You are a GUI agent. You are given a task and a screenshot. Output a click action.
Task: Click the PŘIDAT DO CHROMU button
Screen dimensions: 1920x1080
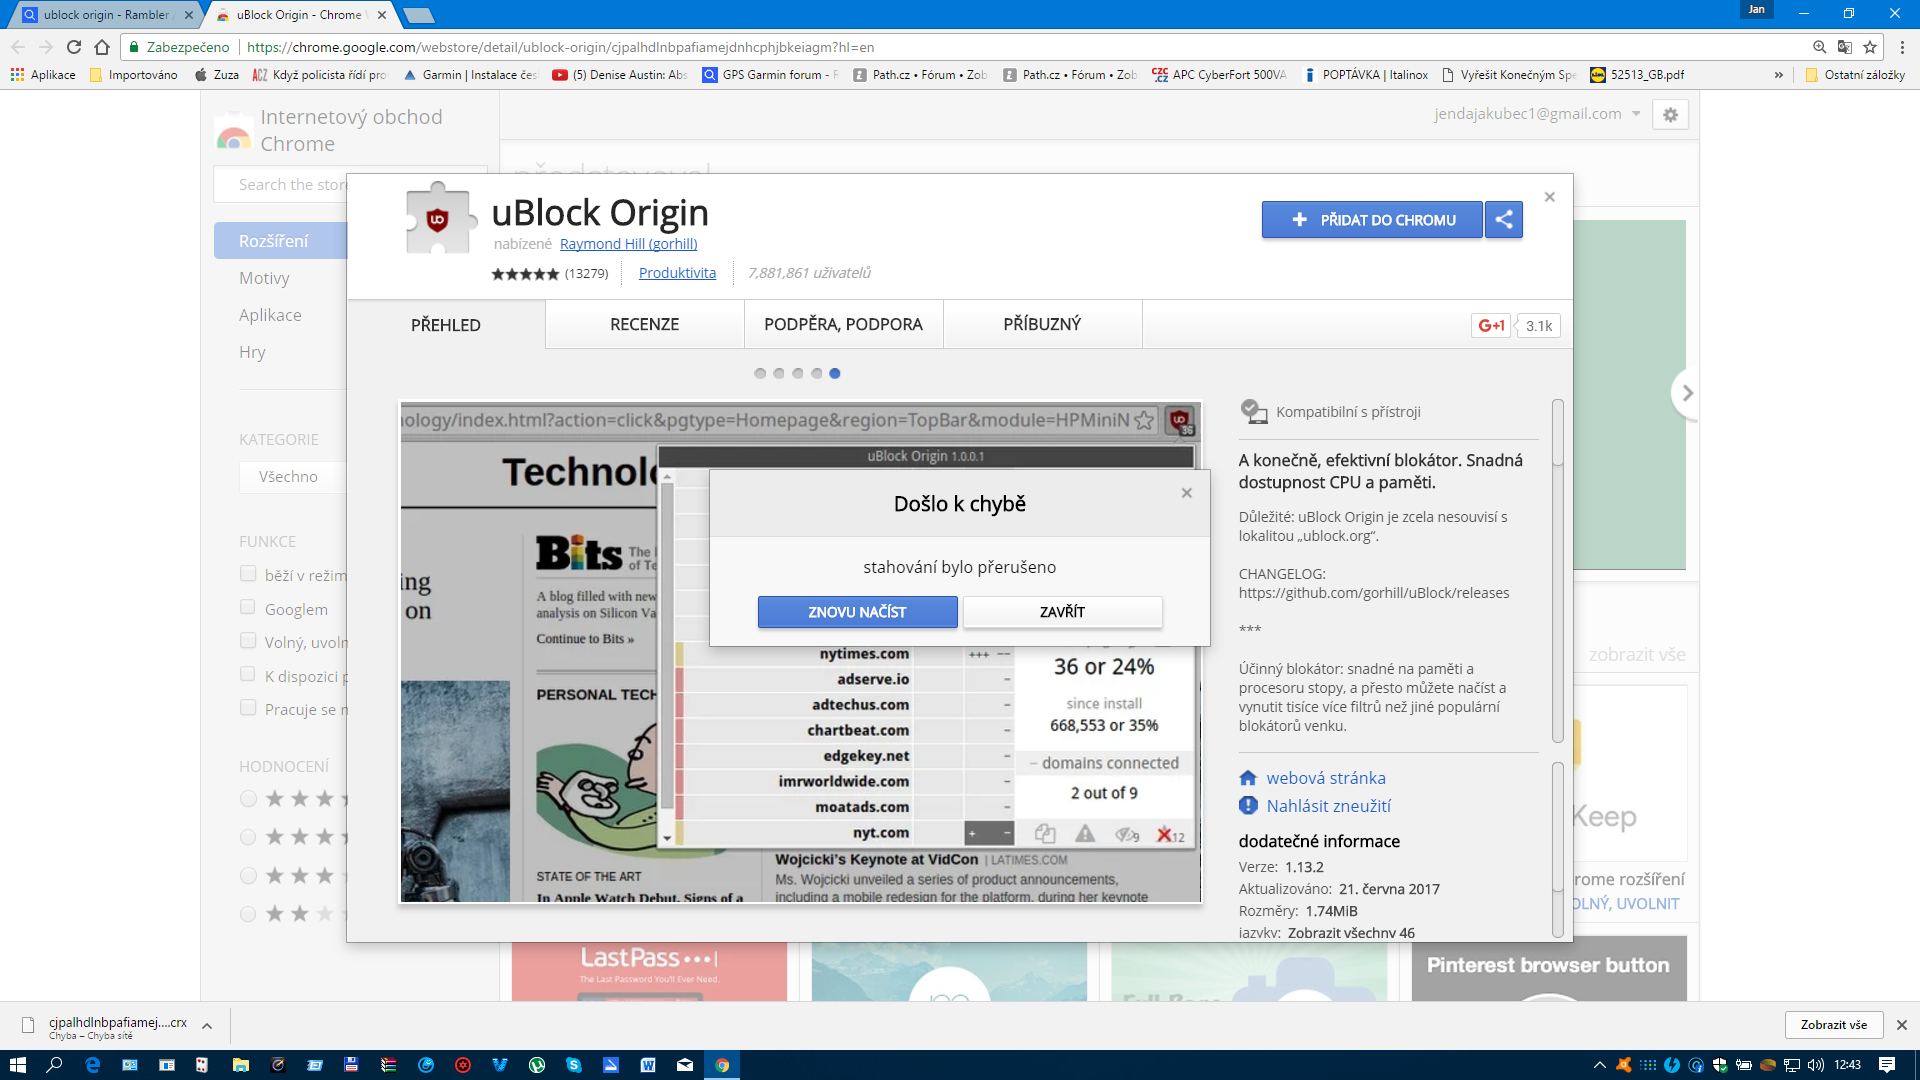point(1372,220)
